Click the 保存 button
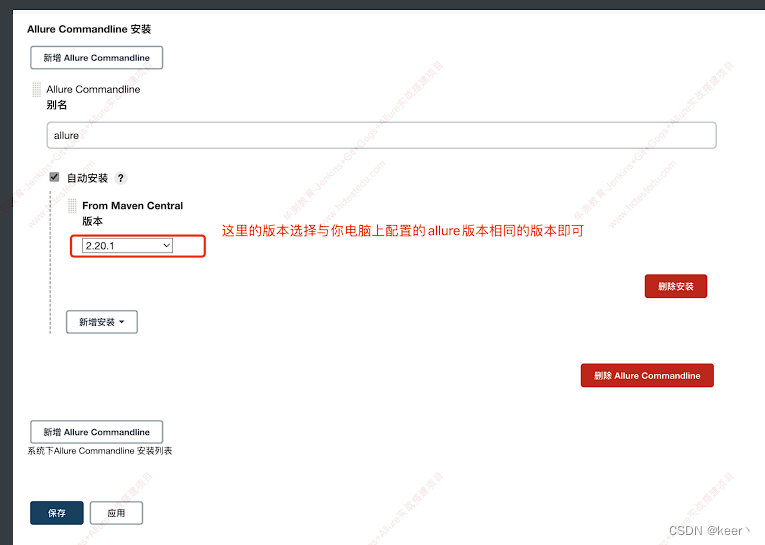This screenshot has width=765, height=545. coord(57,513)
